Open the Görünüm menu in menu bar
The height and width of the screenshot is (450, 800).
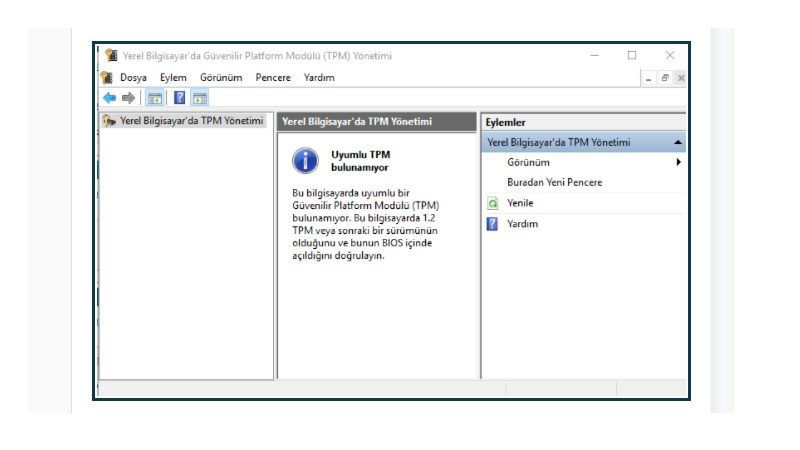pos(221,78)
